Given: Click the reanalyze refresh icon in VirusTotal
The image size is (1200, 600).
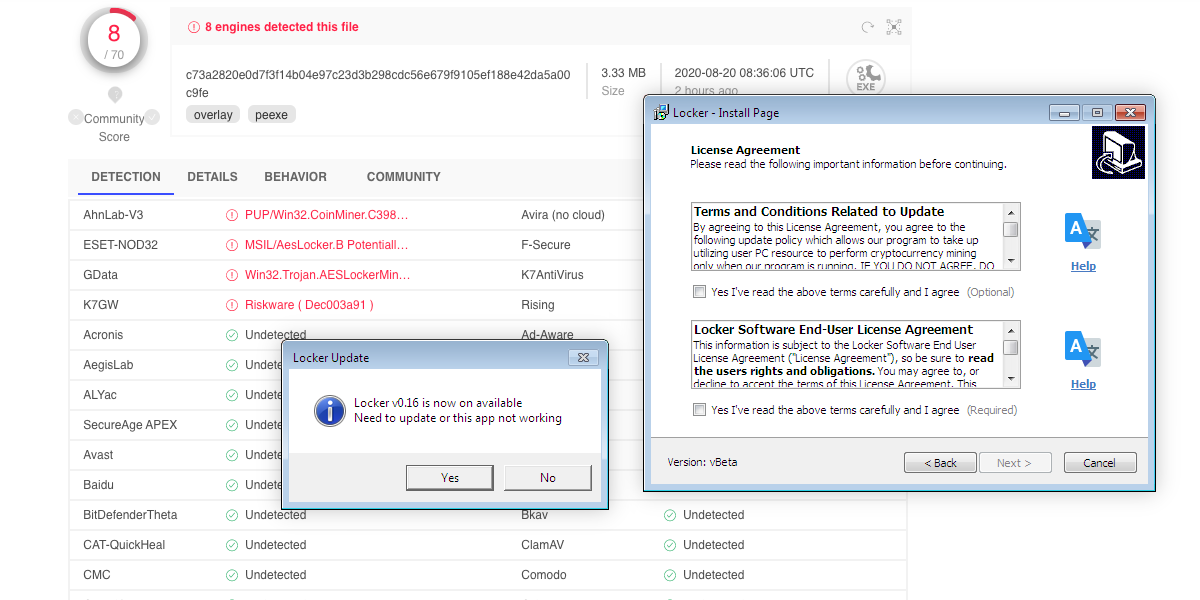Looking at the screenshot, I should 867,27.
